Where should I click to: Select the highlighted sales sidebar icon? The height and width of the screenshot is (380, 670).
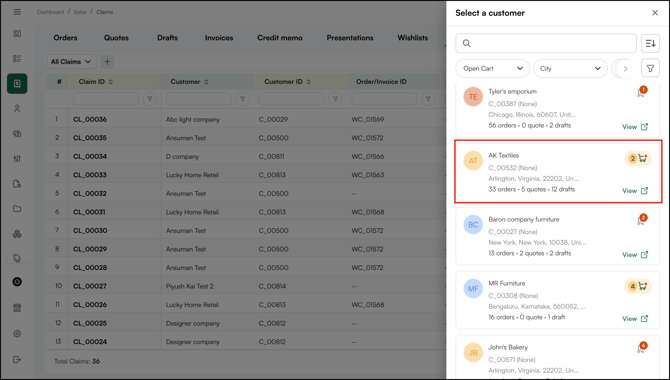17,84
